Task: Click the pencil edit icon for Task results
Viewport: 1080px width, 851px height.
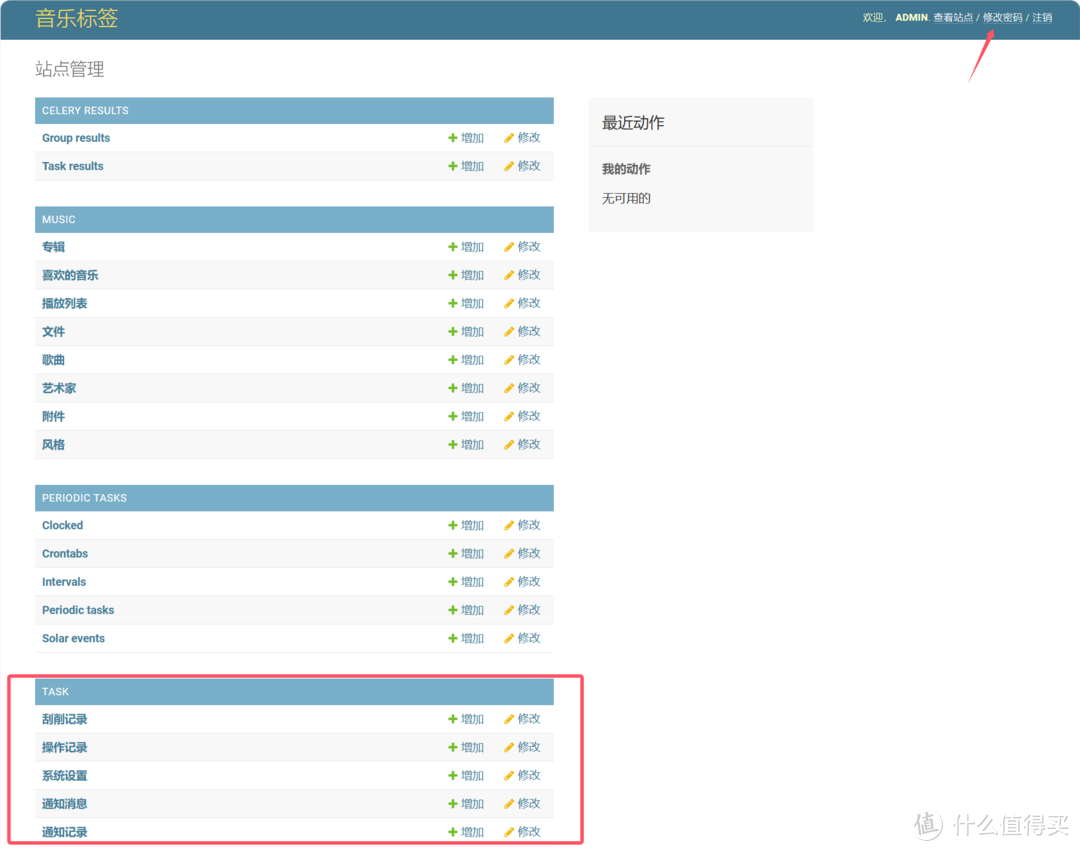Action: (x=509, y=166)
